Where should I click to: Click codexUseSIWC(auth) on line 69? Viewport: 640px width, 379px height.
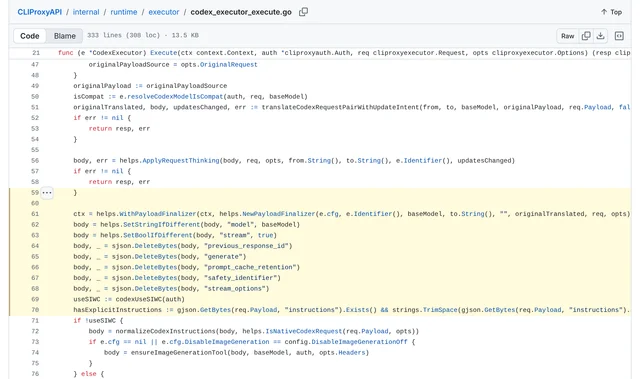pyautogui.click(x=150, y=299)
